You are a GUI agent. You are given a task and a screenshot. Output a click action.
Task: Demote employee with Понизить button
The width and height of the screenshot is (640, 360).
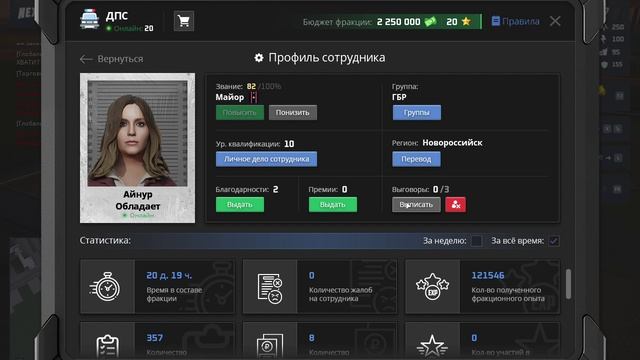tap(293, 113)
